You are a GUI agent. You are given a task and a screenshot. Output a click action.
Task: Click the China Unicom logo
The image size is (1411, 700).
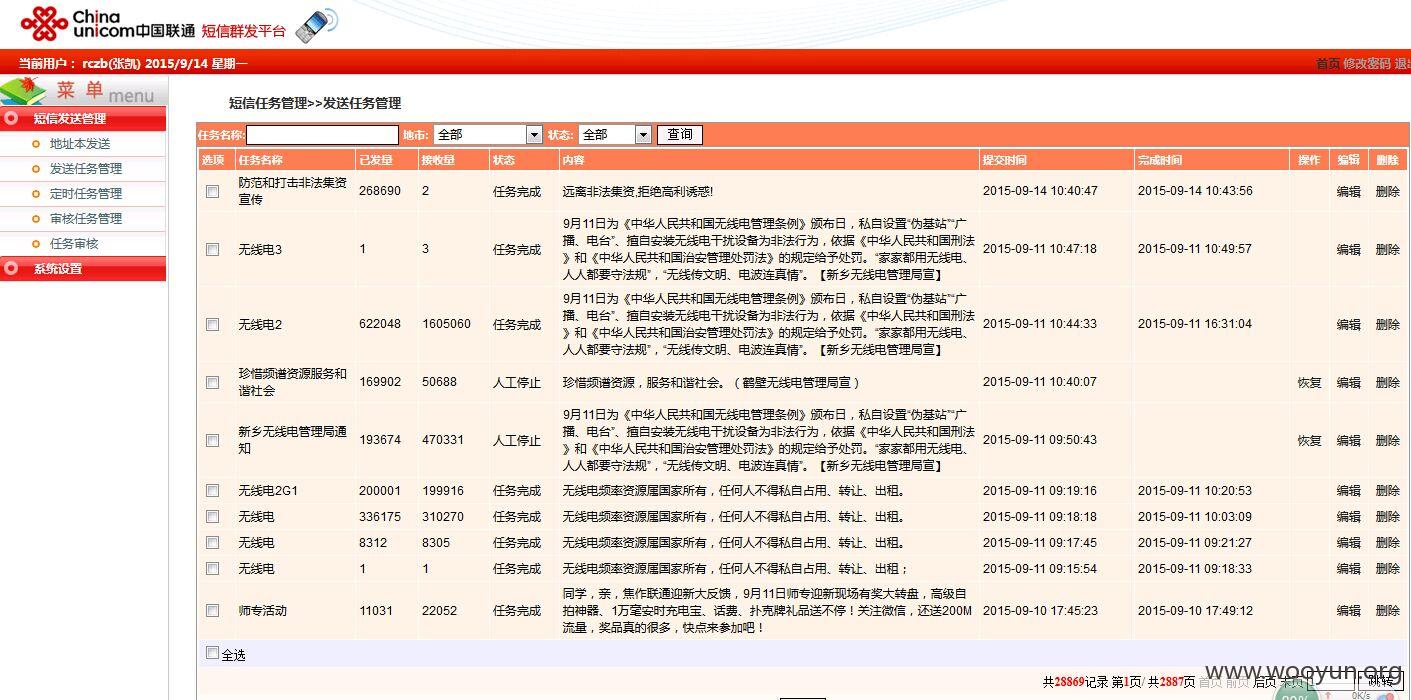(108, 23)
